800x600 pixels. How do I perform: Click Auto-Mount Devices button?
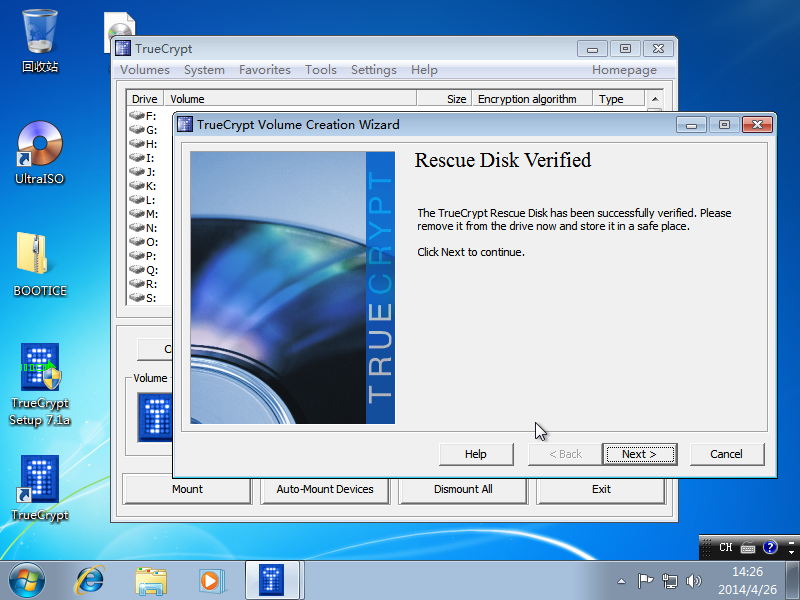(325, 489)
